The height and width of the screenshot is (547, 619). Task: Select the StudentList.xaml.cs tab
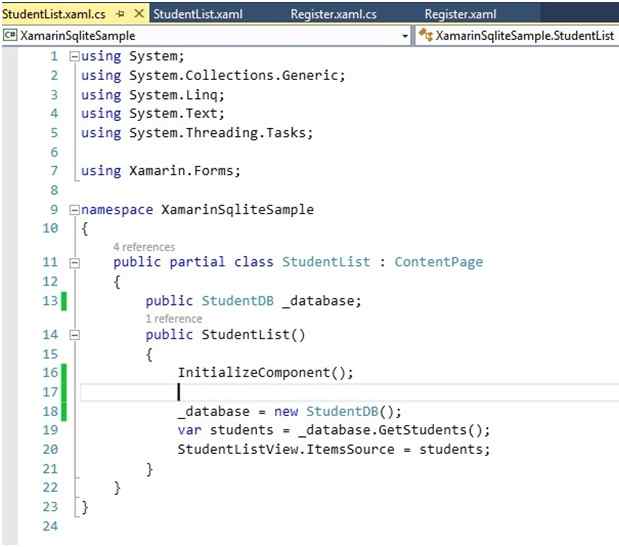pos(54,14)
